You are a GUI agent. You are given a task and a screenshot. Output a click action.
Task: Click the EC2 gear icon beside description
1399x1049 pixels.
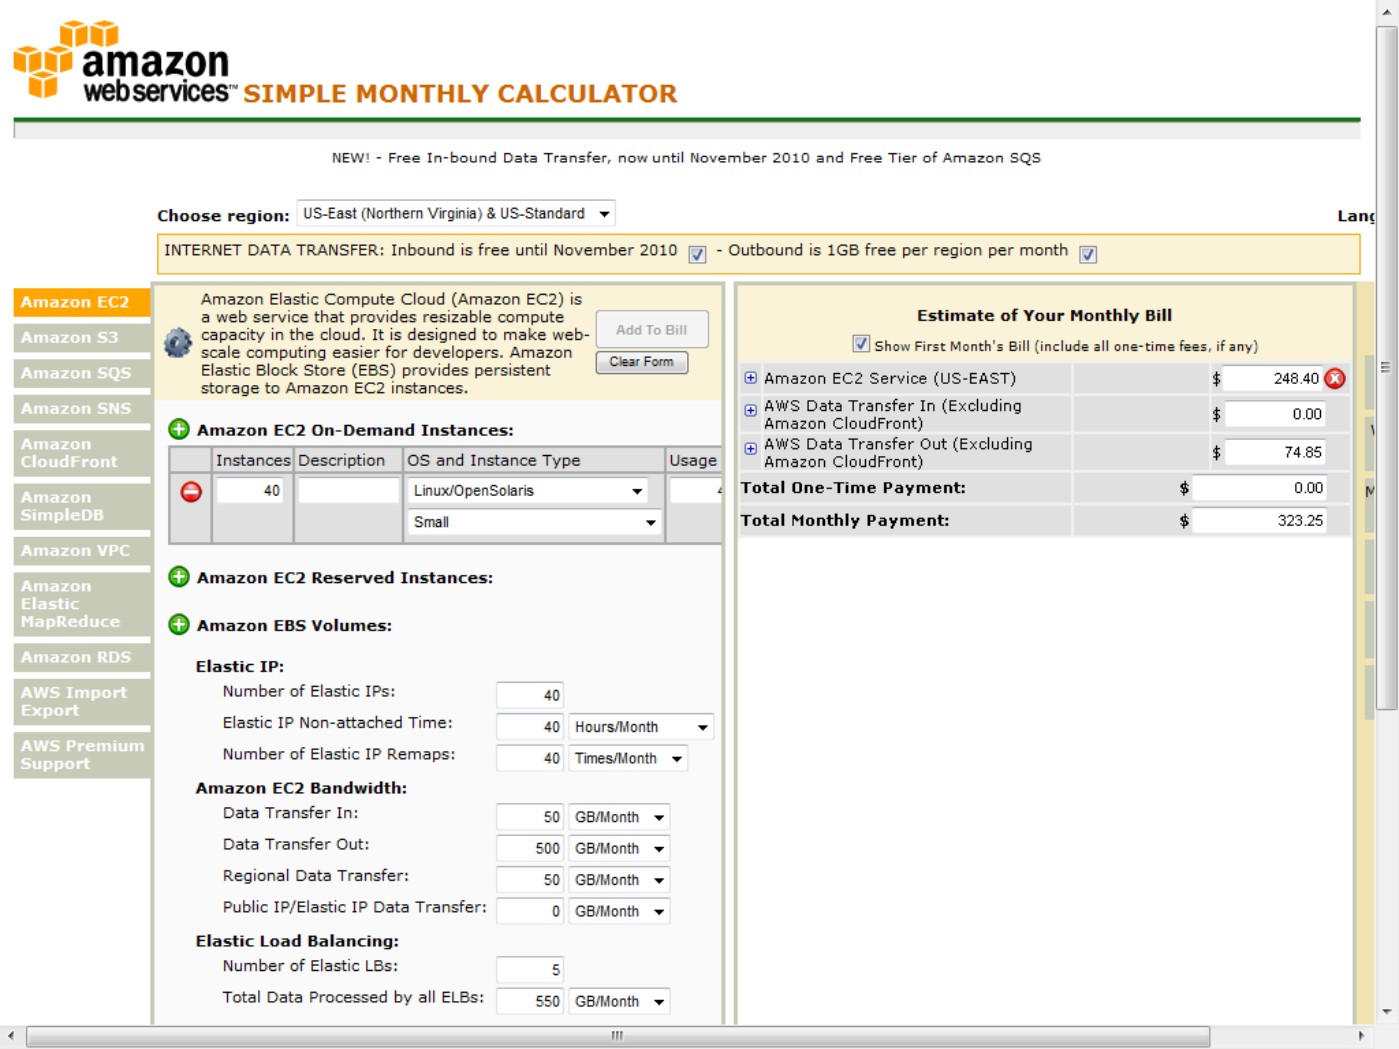click(x=178, y=343)
